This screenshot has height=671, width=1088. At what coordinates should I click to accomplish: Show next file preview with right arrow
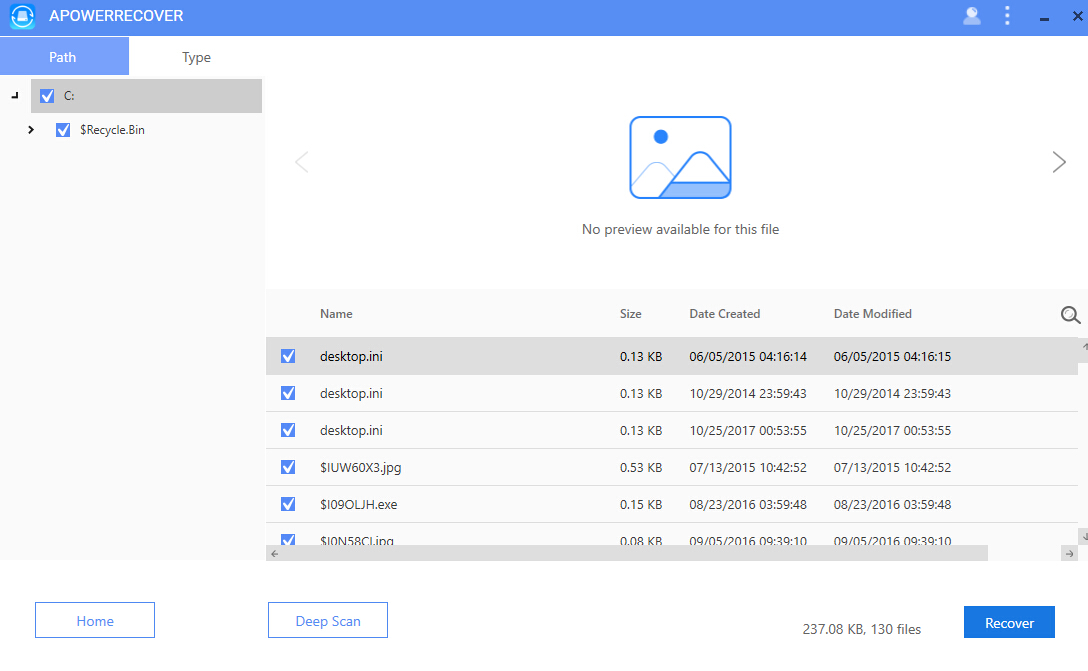[x=1059, y=162]
